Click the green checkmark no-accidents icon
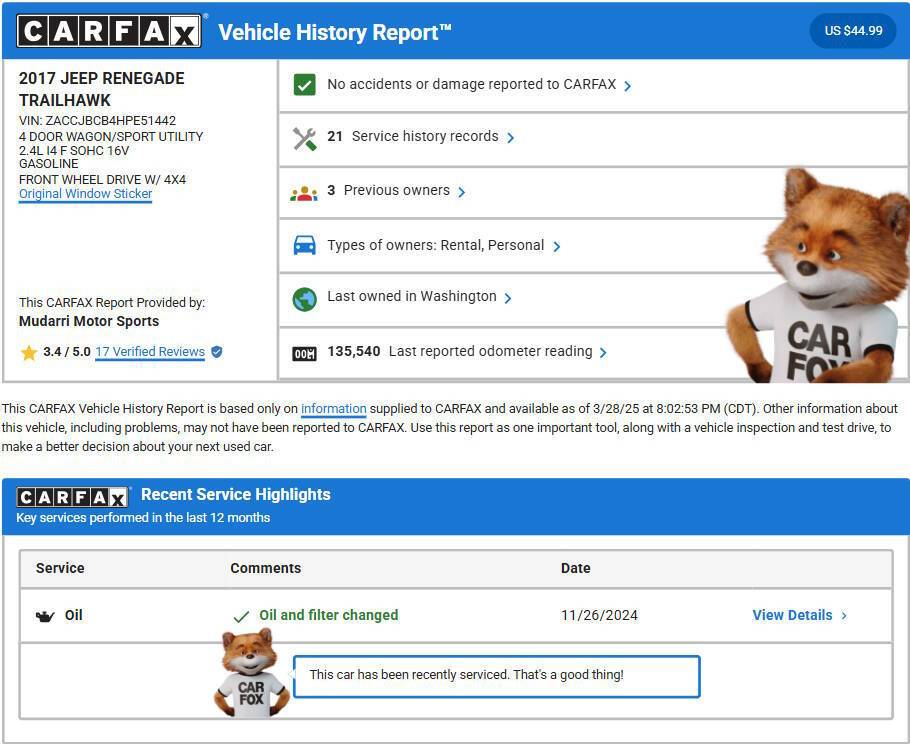 (x=304, y=85)
